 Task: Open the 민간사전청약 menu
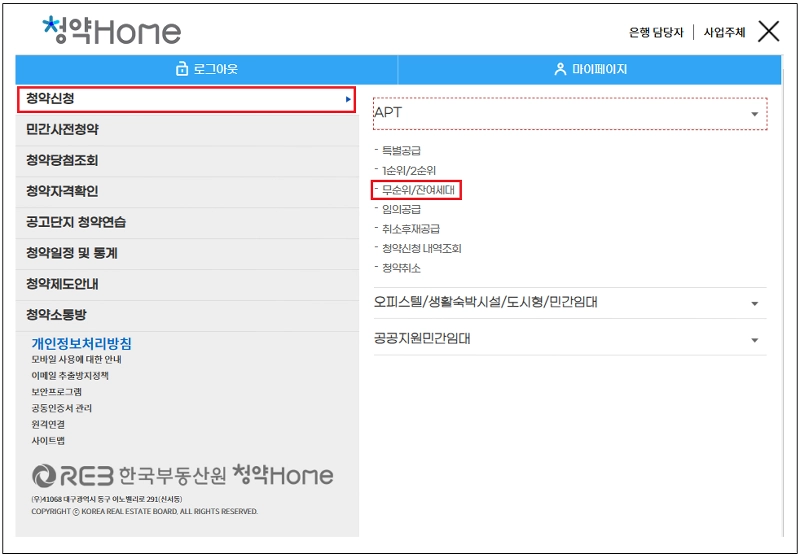tap(187, 130)
